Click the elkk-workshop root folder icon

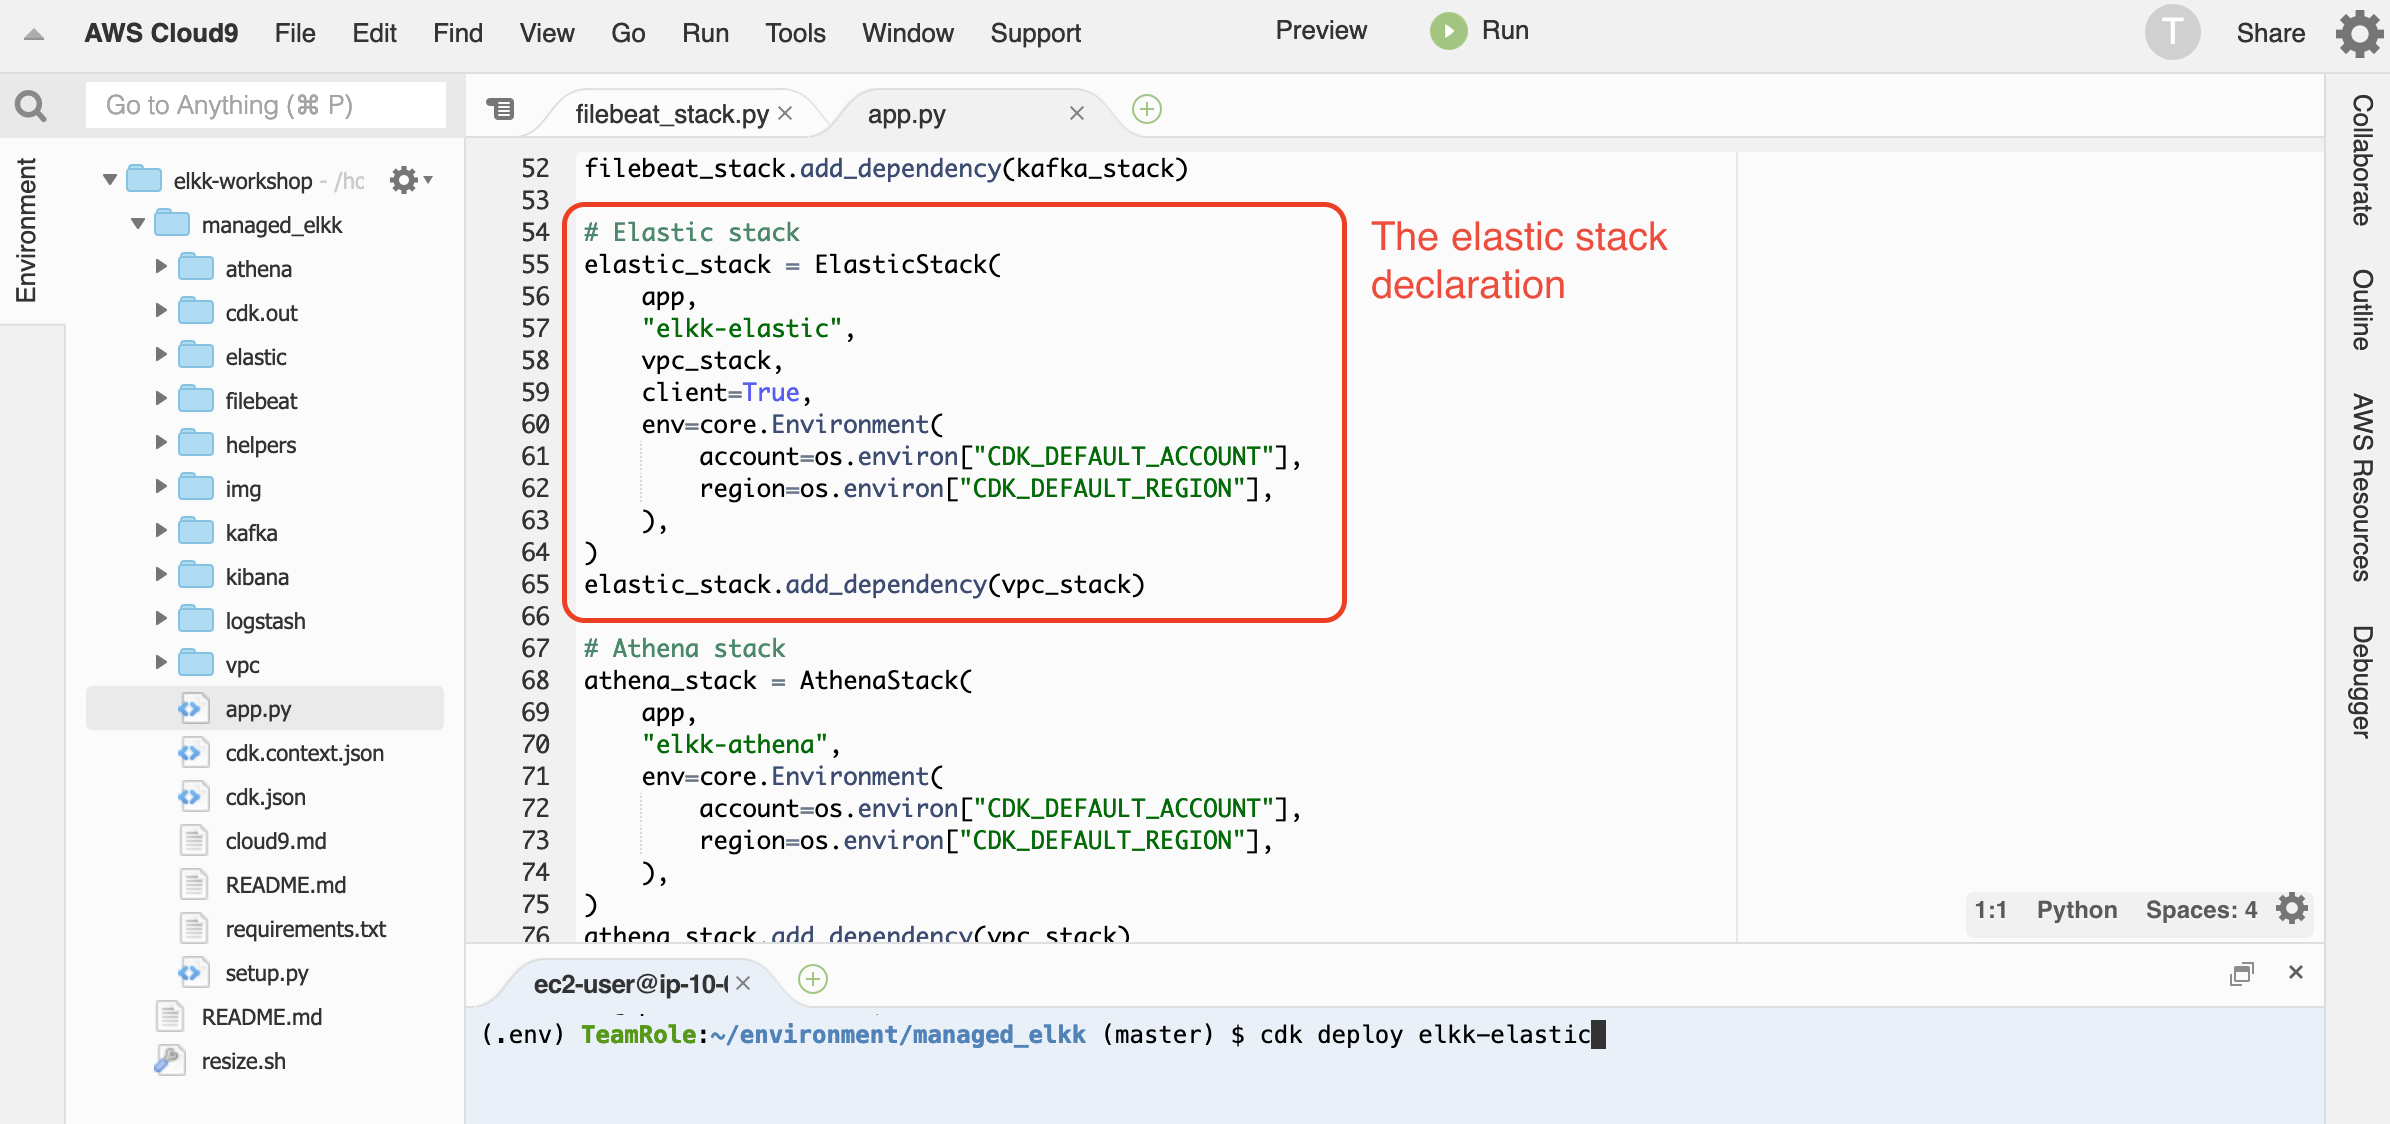pos(144,180)
